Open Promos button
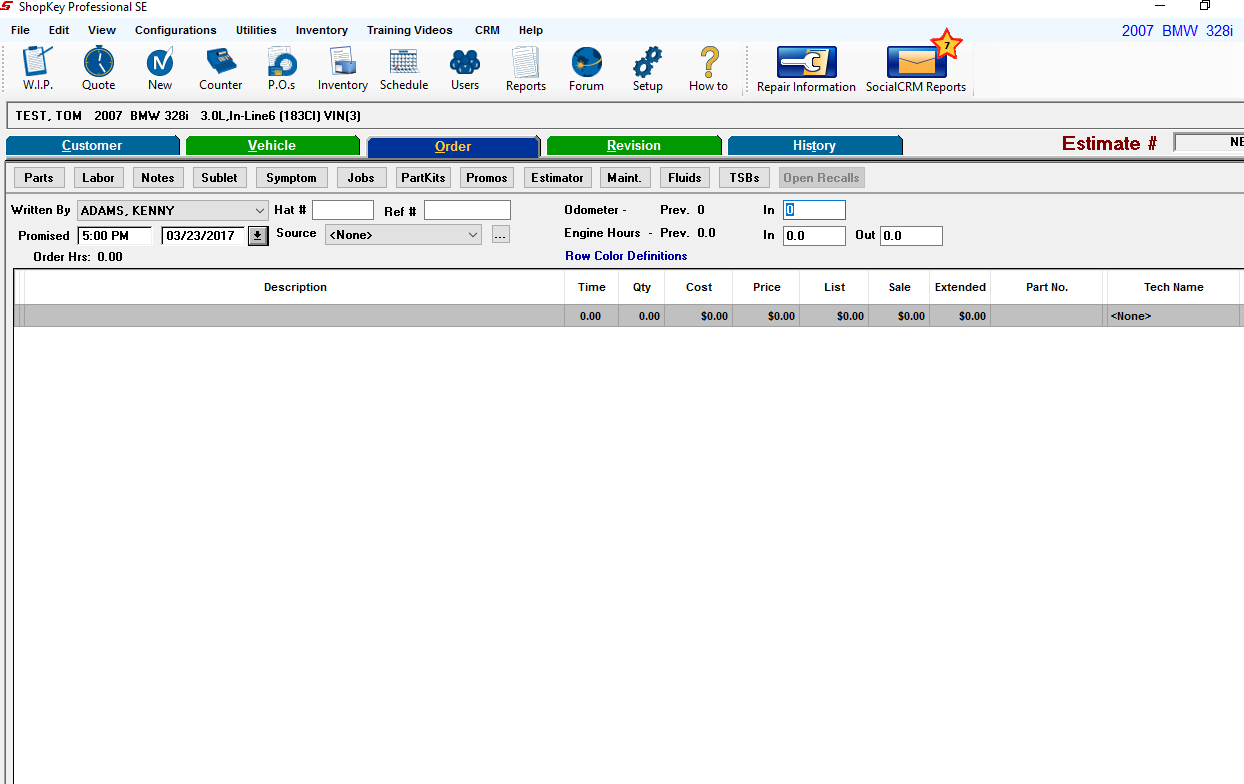The image size is (1244, 784). (x=487, y=178)
